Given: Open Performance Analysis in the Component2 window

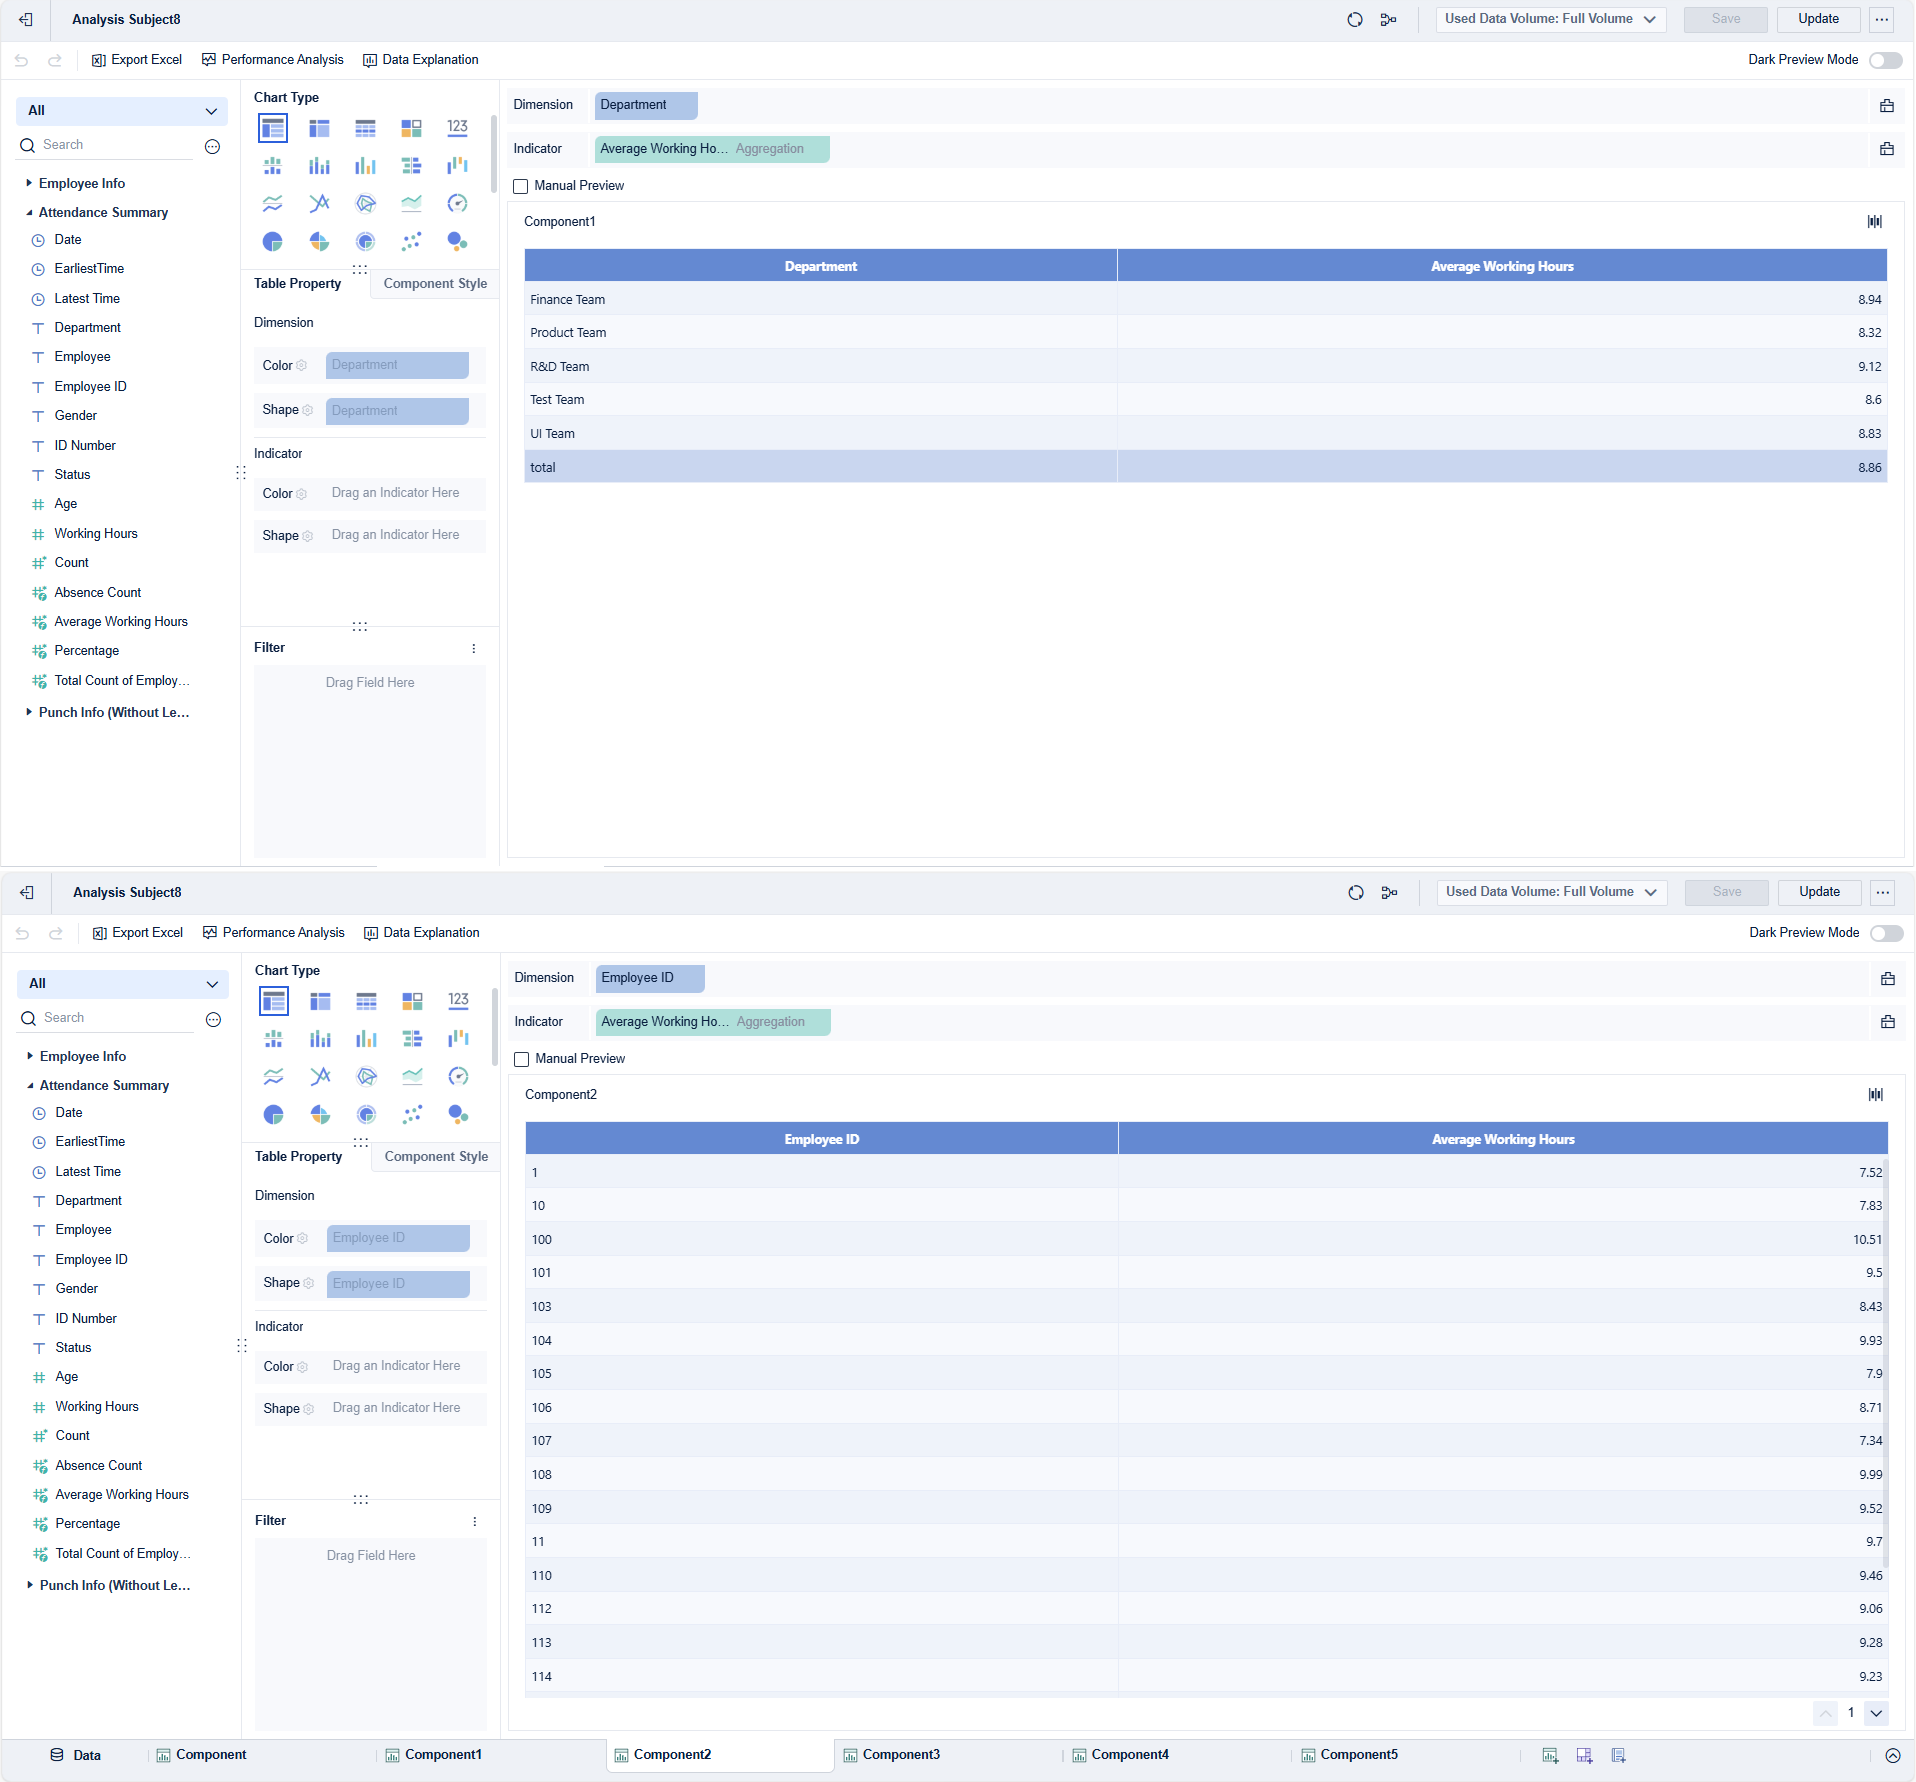Looking at the screenshot, I should (x=273, y=933).
